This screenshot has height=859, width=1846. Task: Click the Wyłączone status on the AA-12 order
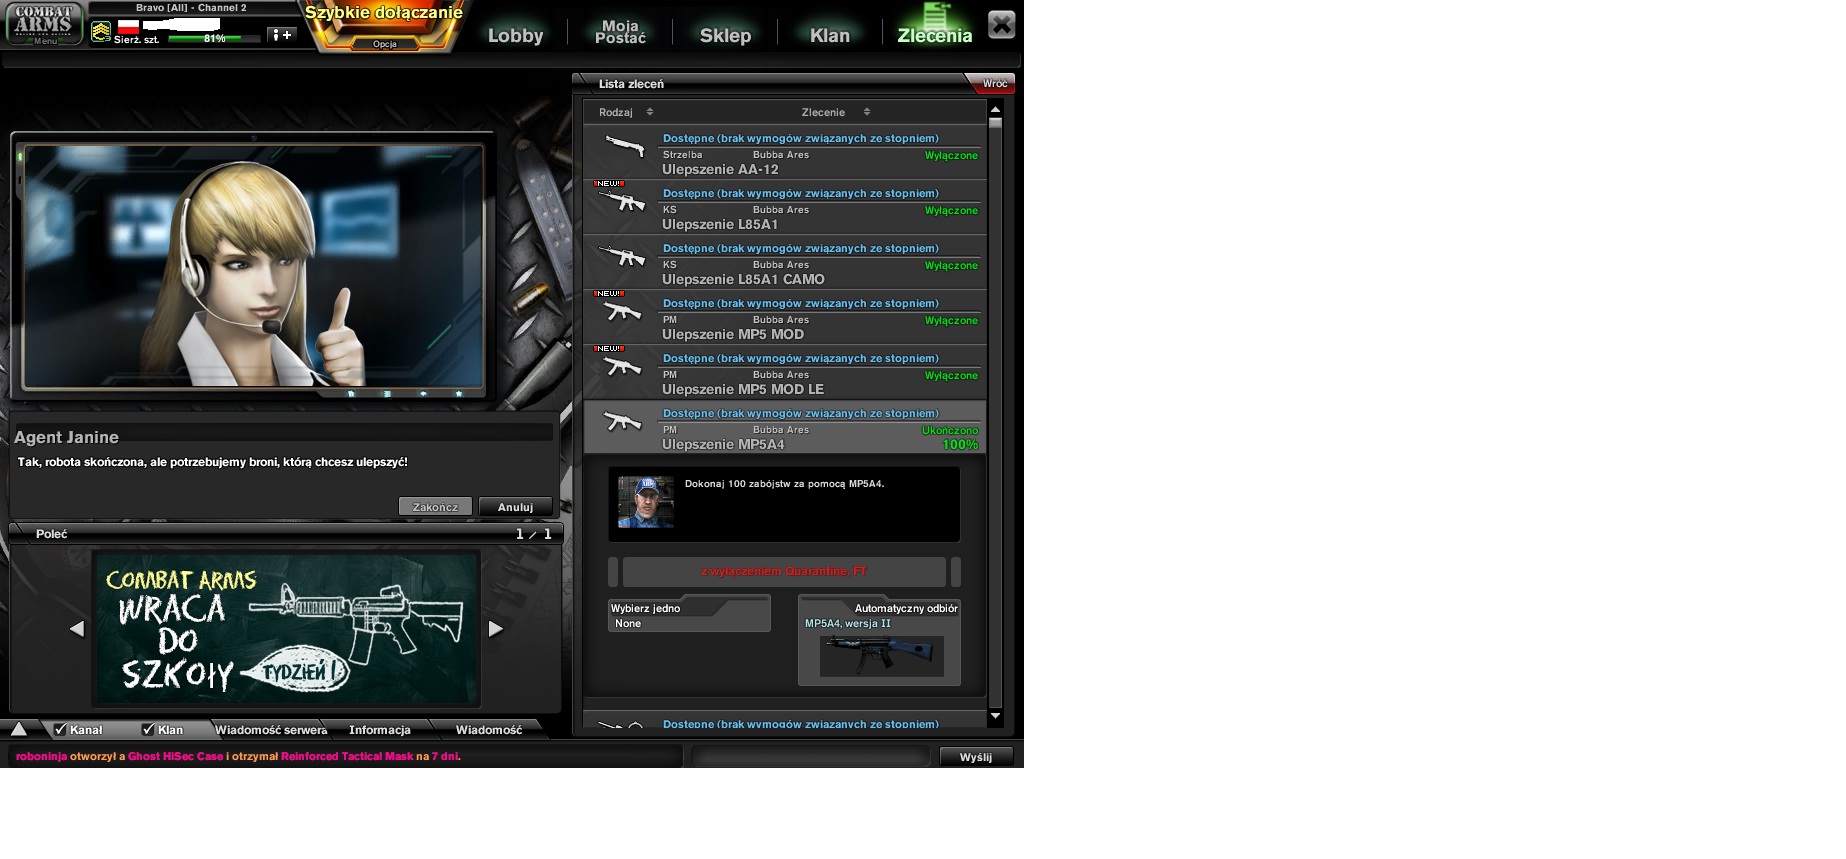[x=951, y=156]
